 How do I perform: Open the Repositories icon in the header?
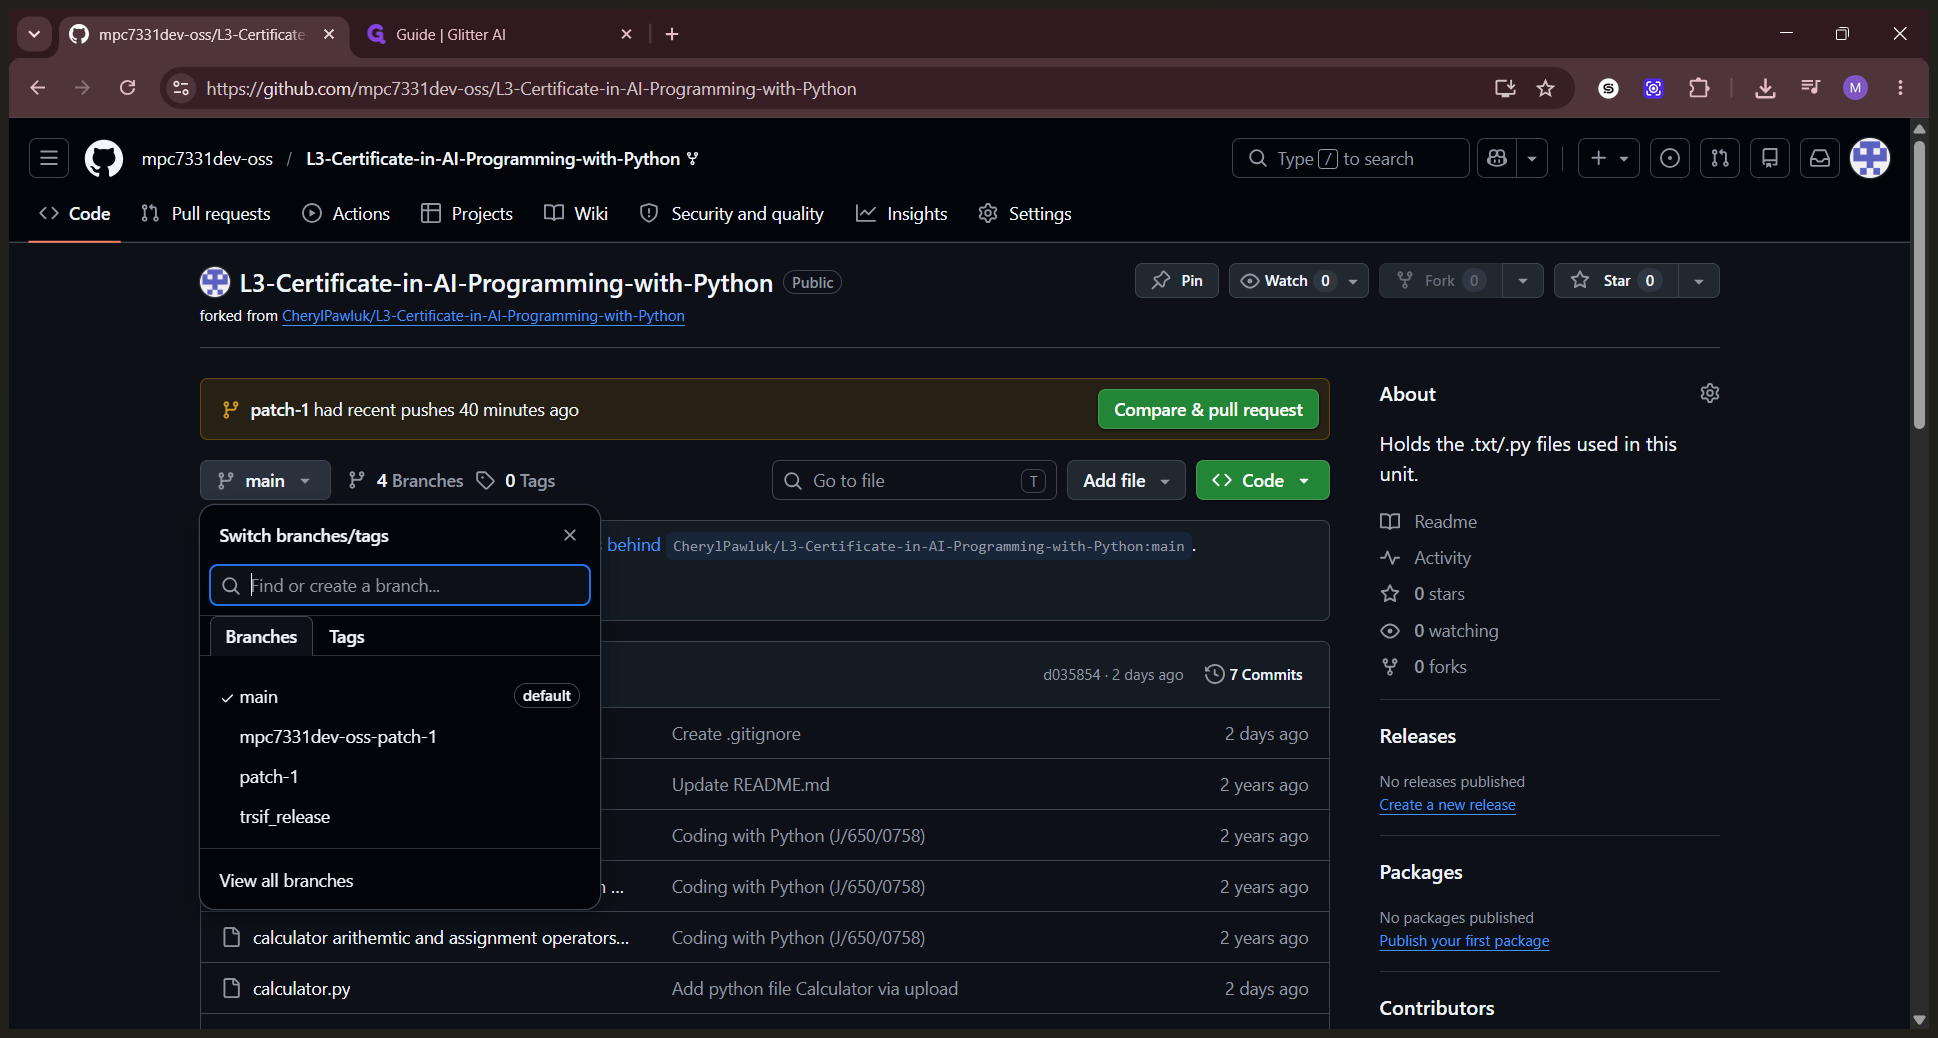(x=1770, y=158)
